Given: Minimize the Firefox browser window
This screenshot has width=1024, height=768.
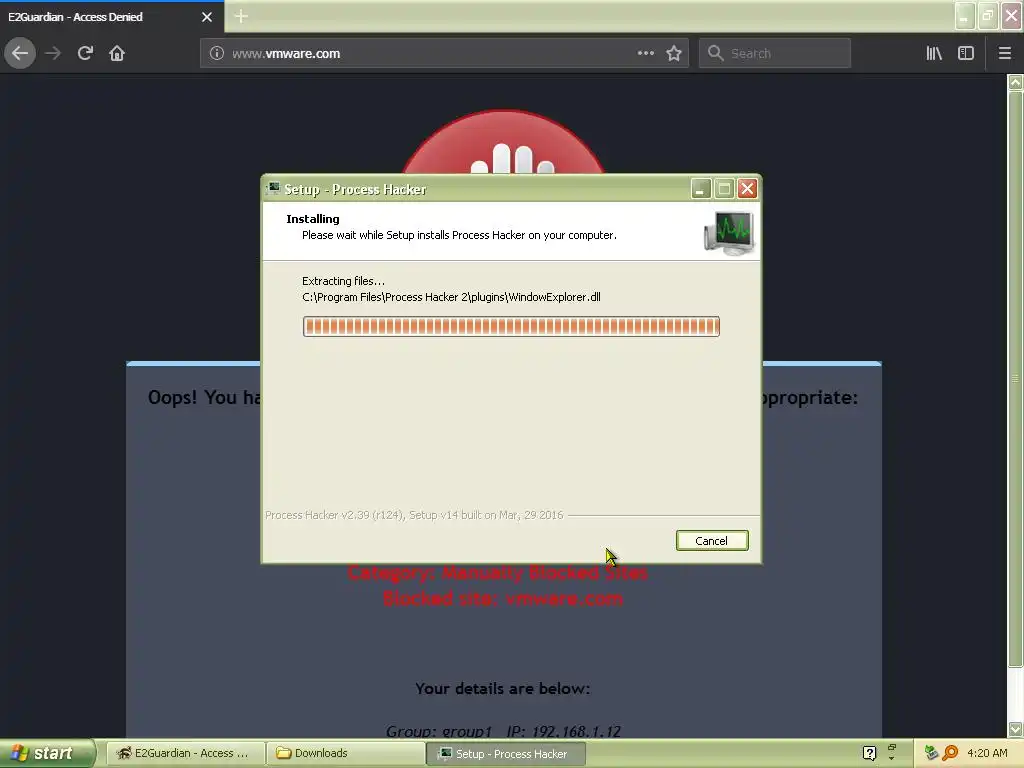Looking at the screenshot, I should pyautogui.click(x=965, y=16).
